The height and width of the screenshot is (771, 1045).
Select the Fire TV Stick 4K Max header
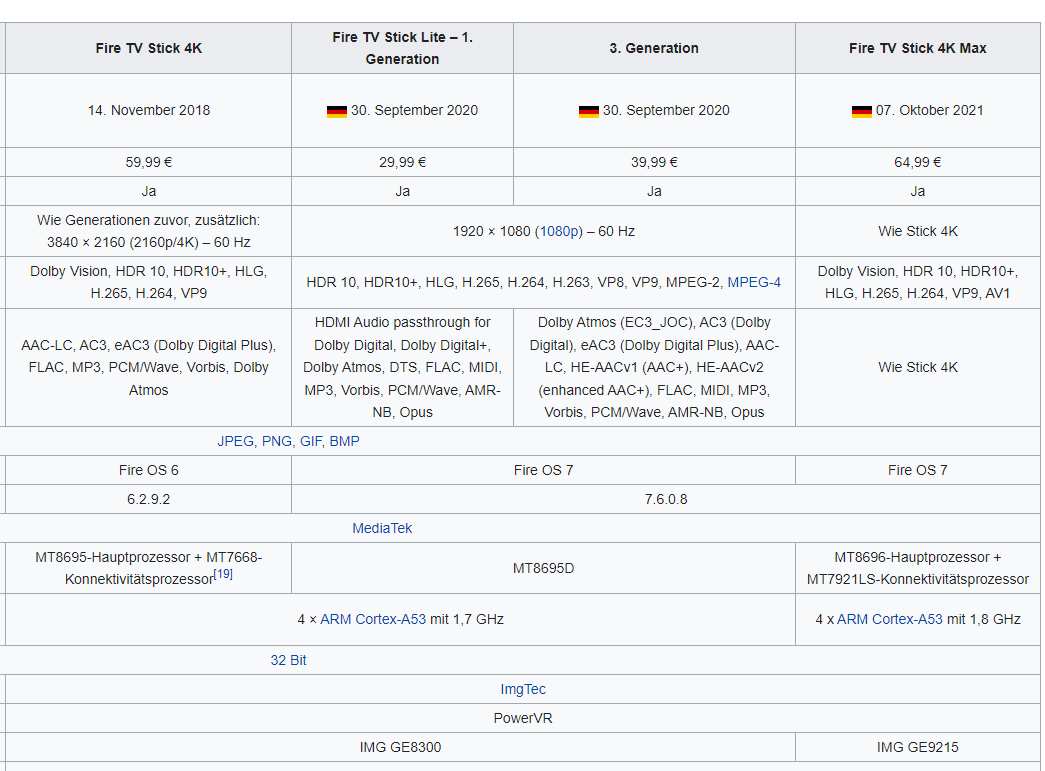click(918, 48)
